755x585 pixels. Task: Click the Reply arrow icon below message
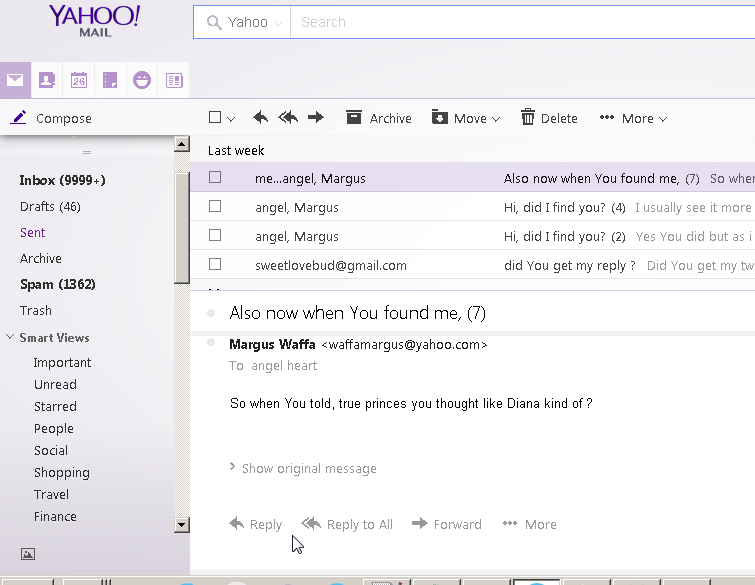coord(236,523)
